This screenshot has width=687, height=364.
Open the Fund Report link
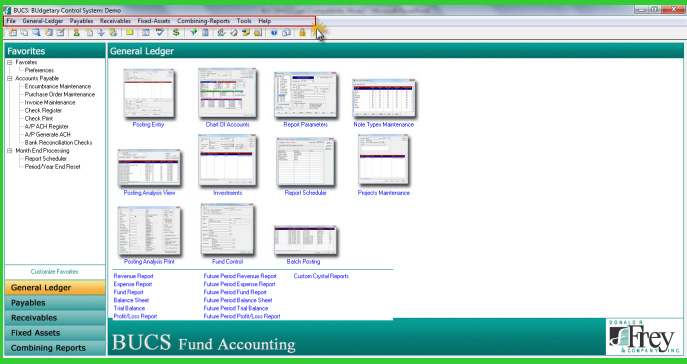tap(128, 292)
